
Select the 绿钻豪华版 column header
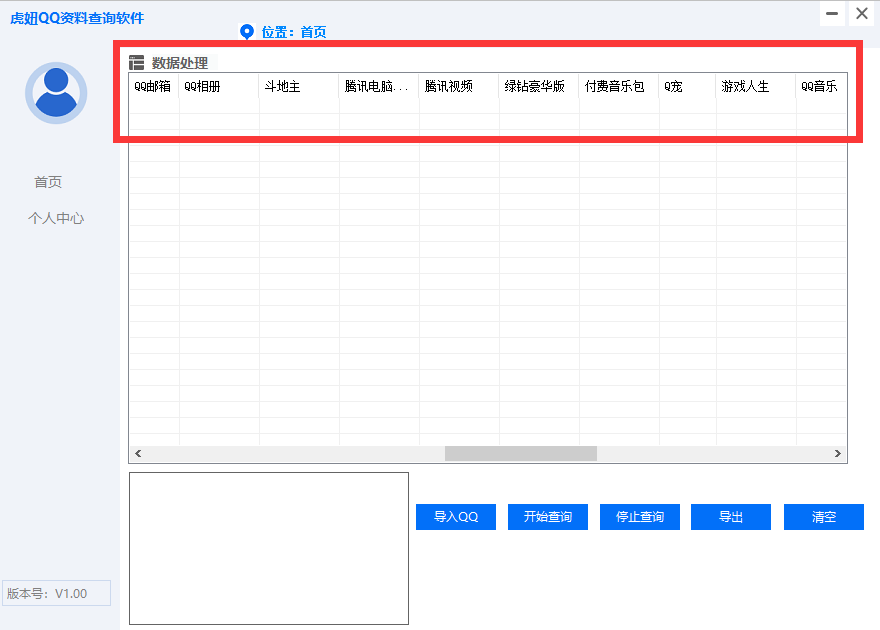click(539, 86)
